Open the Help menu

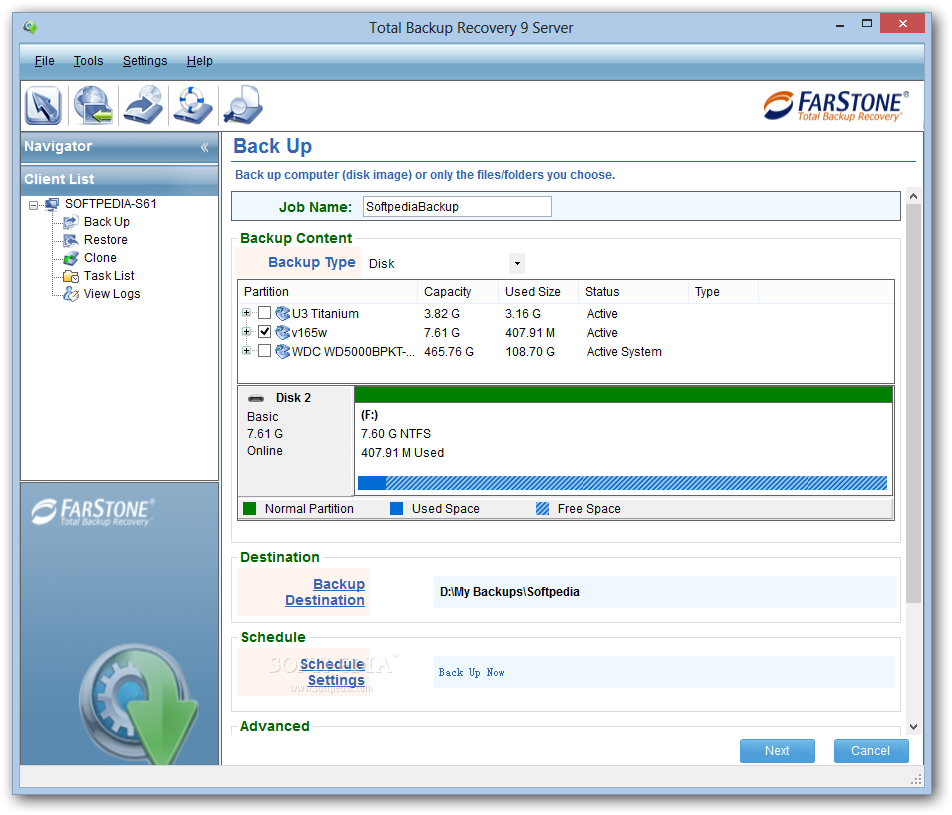click(x=199, y=61)
